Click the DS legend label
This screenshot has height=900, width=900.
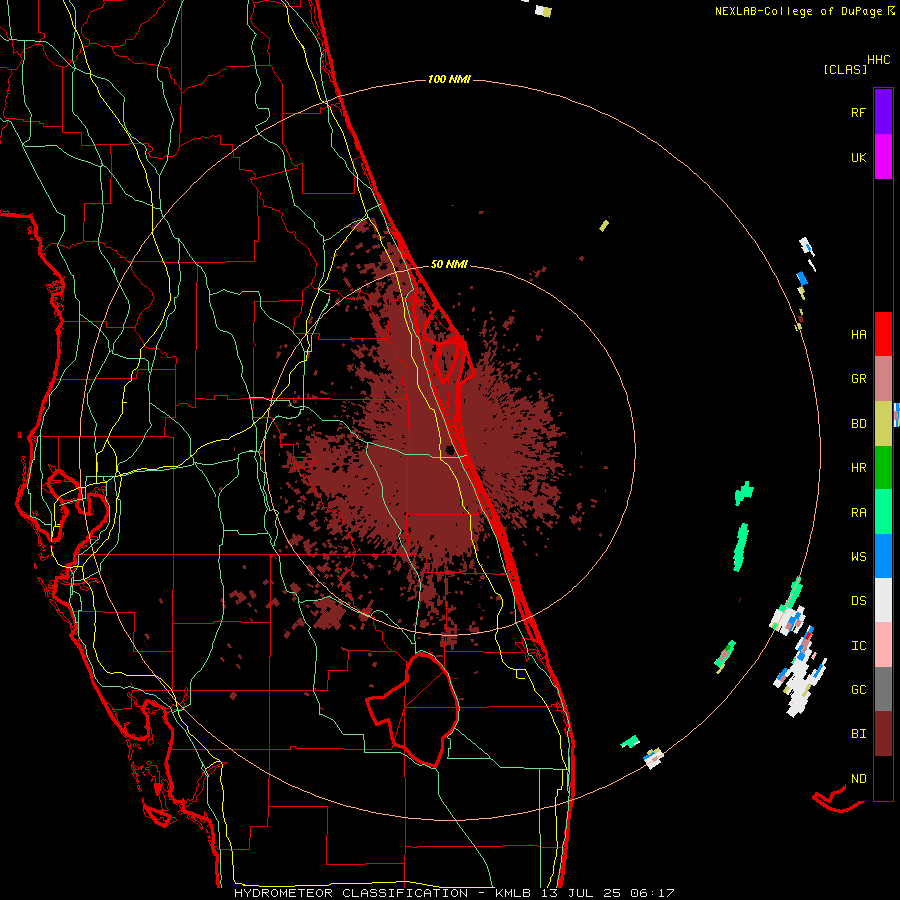(858, 600)
